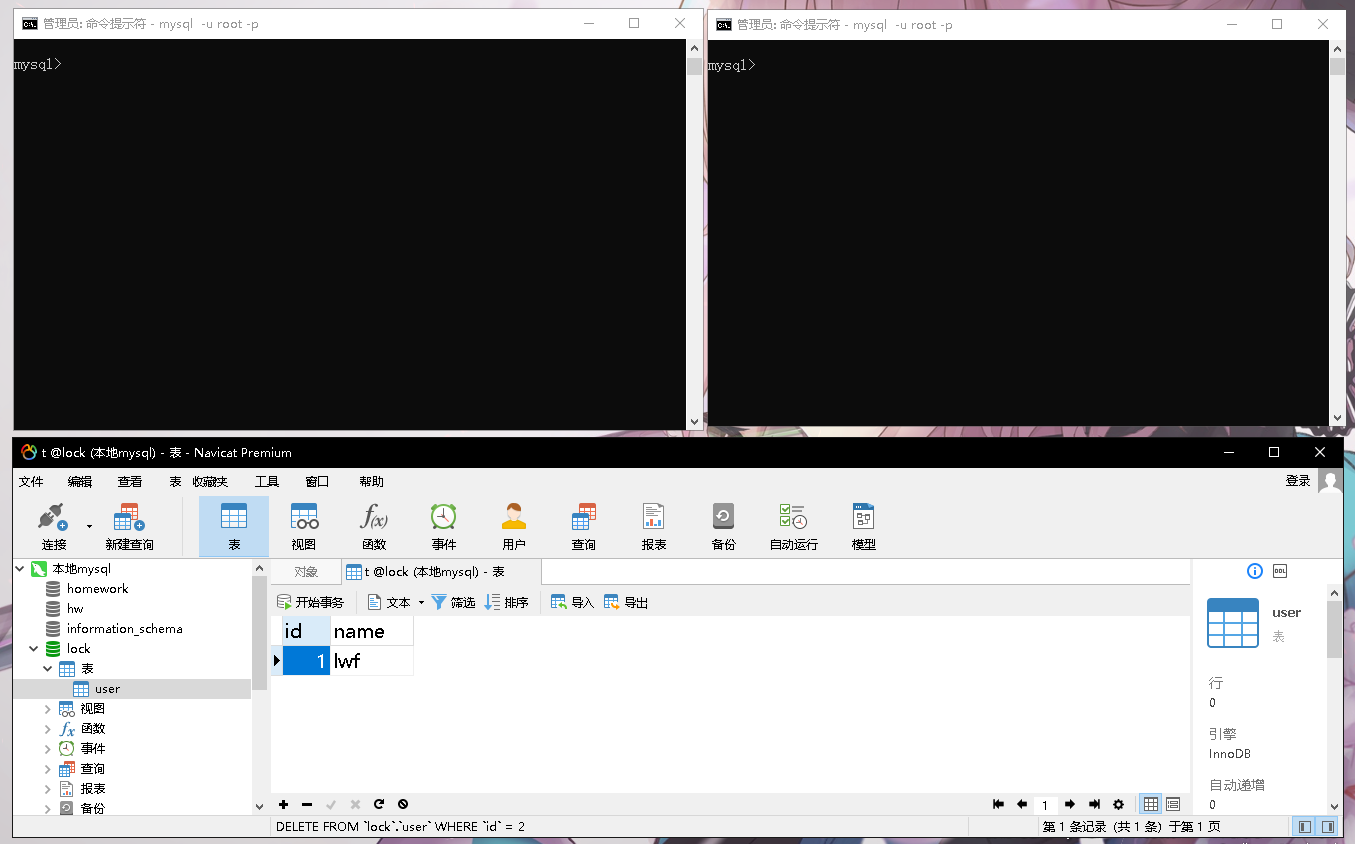Collapse the lock database node
Screen dimensions: 1355x844
[x=33, y=649]
